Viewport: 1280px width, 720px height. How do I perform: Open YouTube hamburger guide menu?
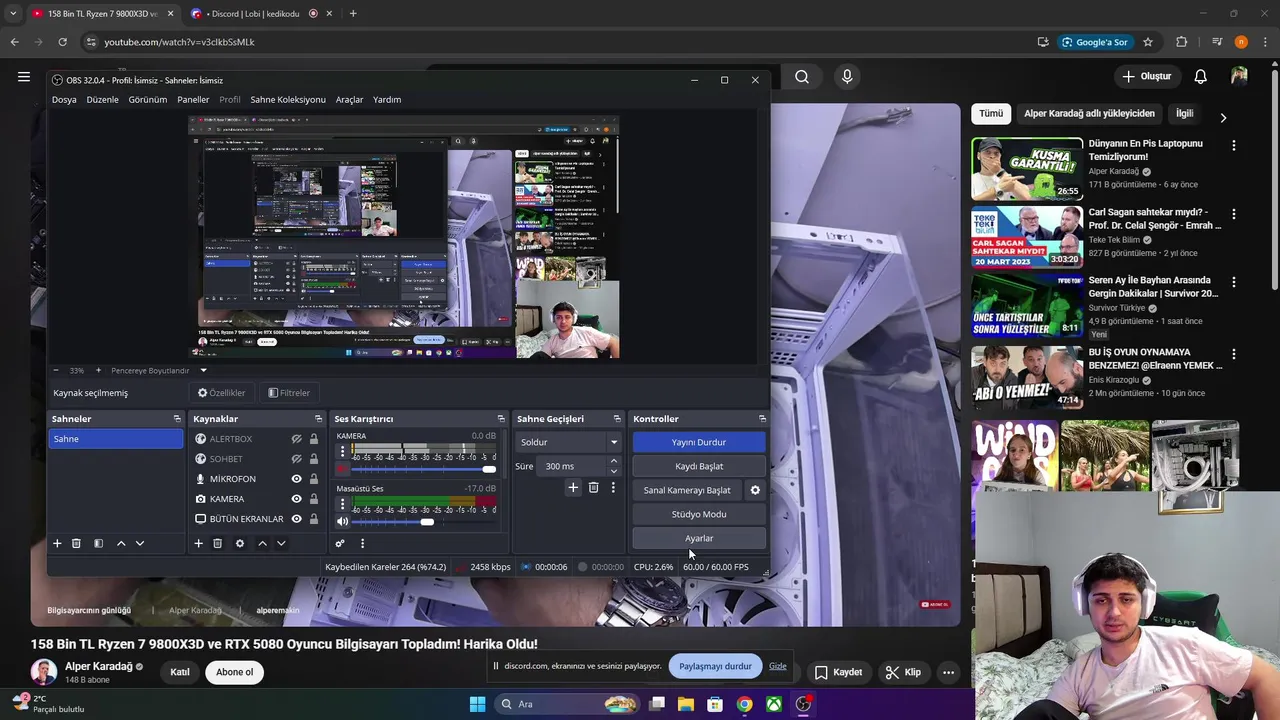click(24, 76)
